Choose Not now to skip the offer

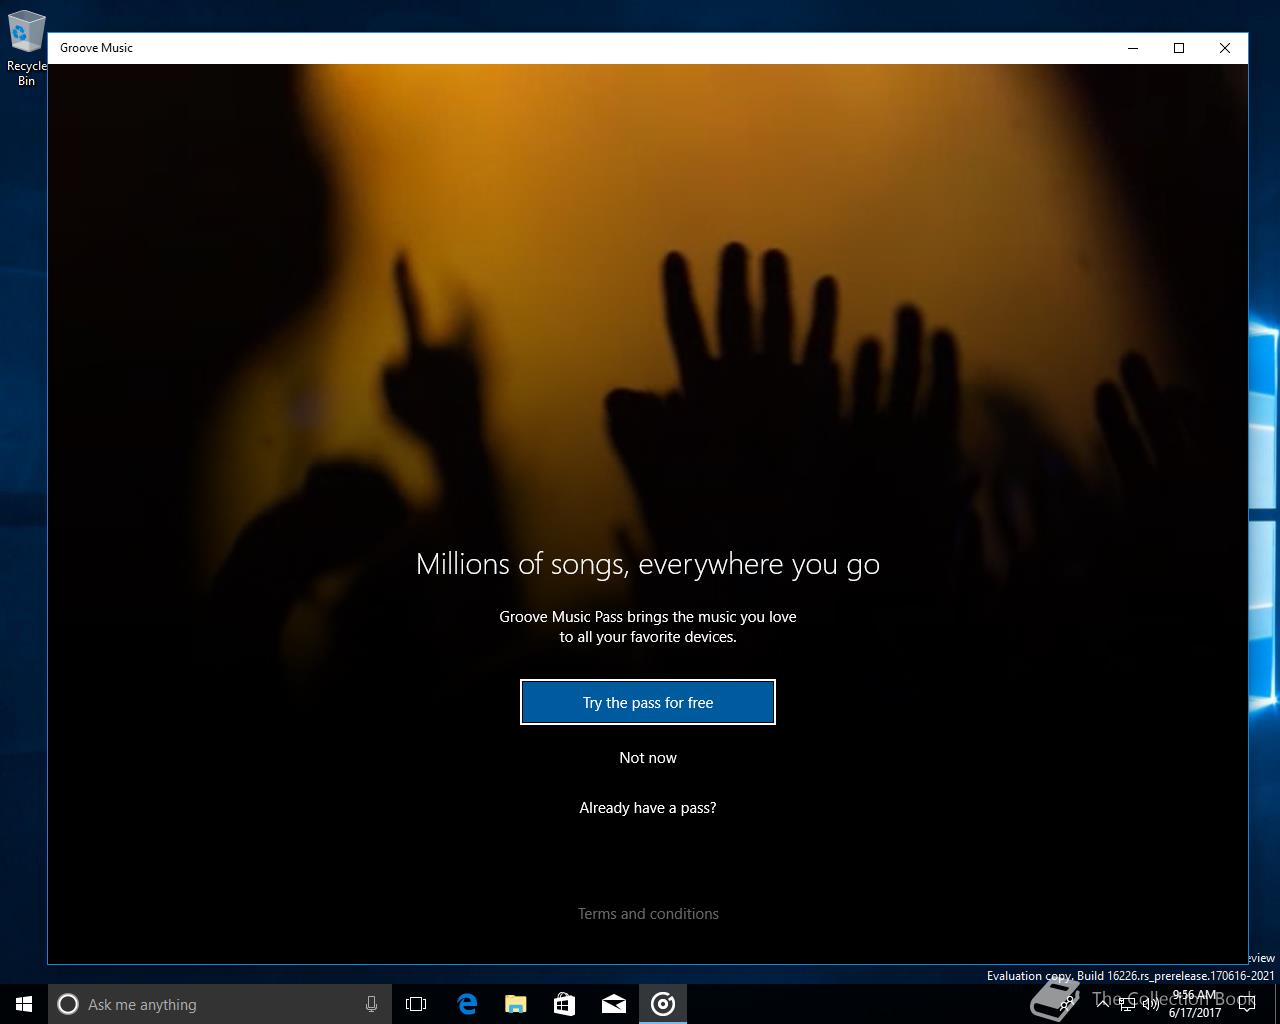pos(648,758)
